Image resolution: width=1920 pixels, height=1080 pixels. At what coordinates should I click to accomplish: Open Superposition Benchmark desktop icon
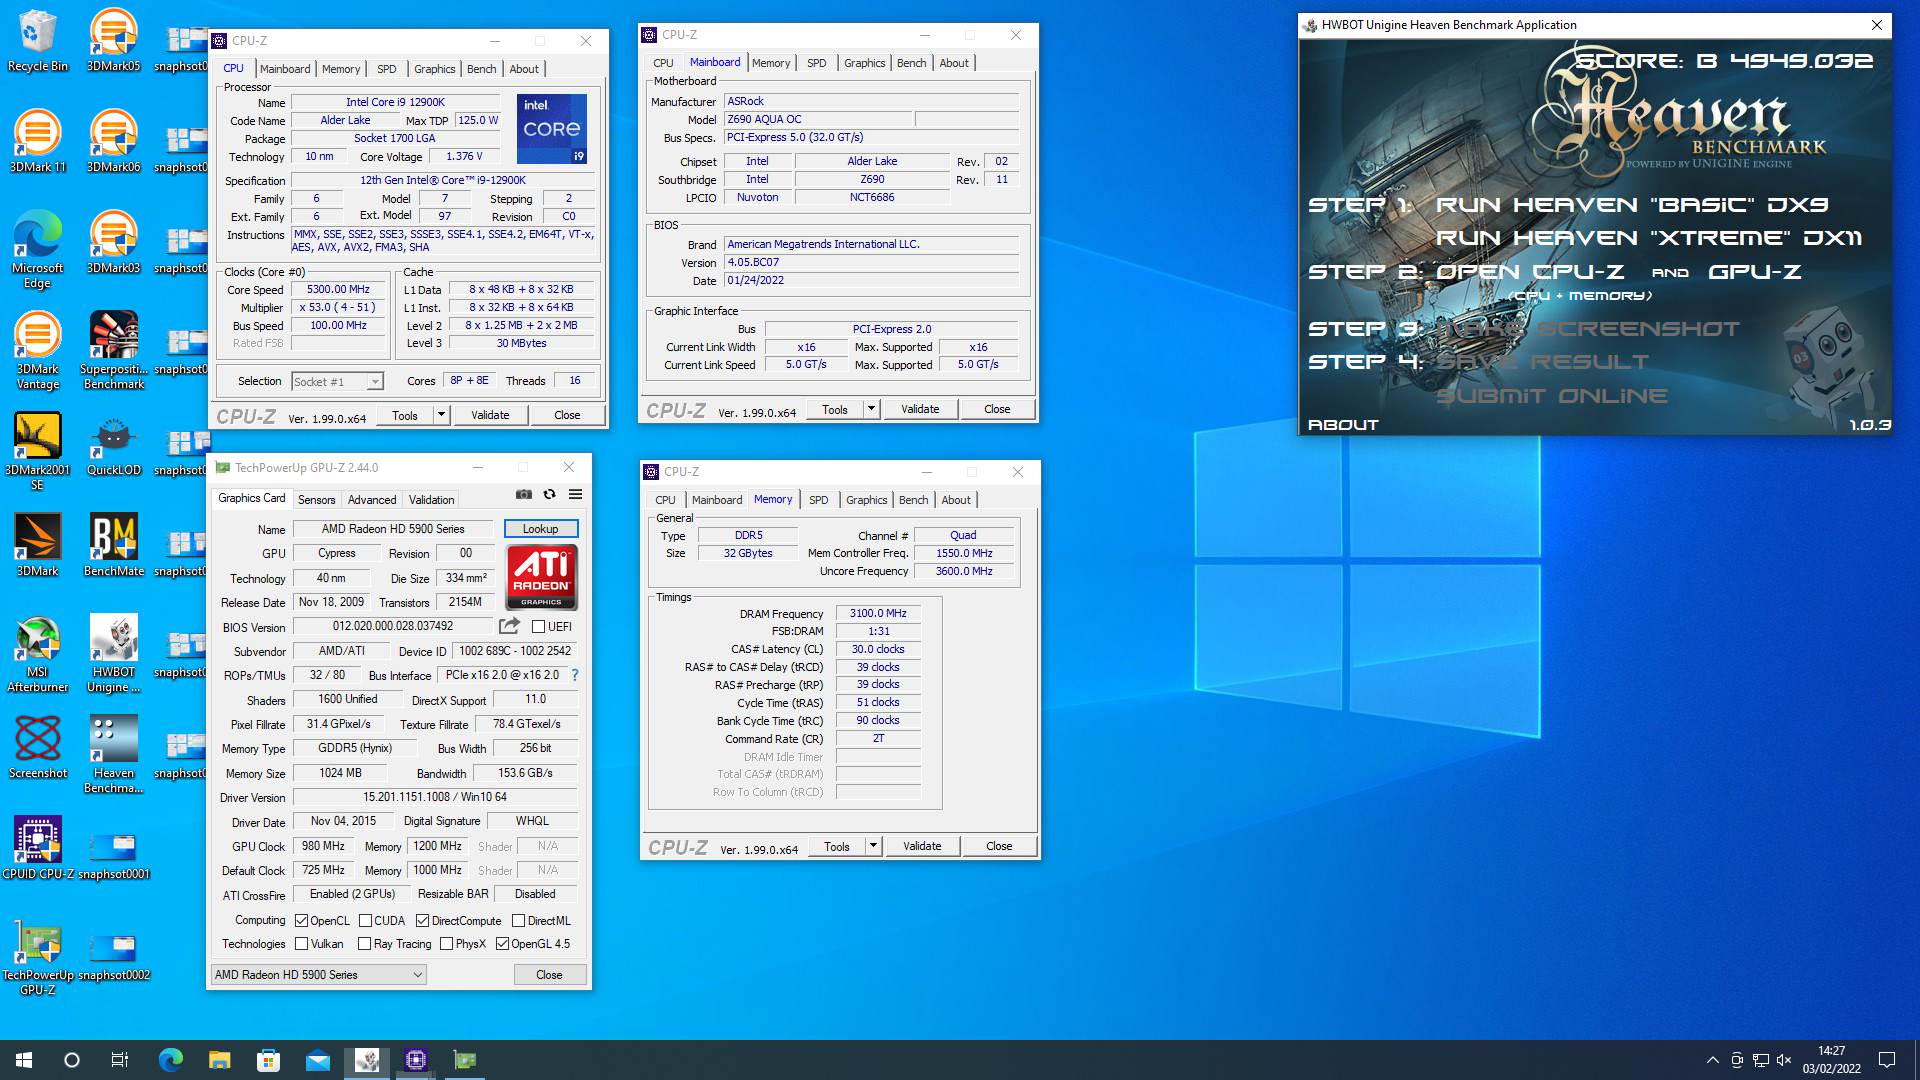point(113,350)
